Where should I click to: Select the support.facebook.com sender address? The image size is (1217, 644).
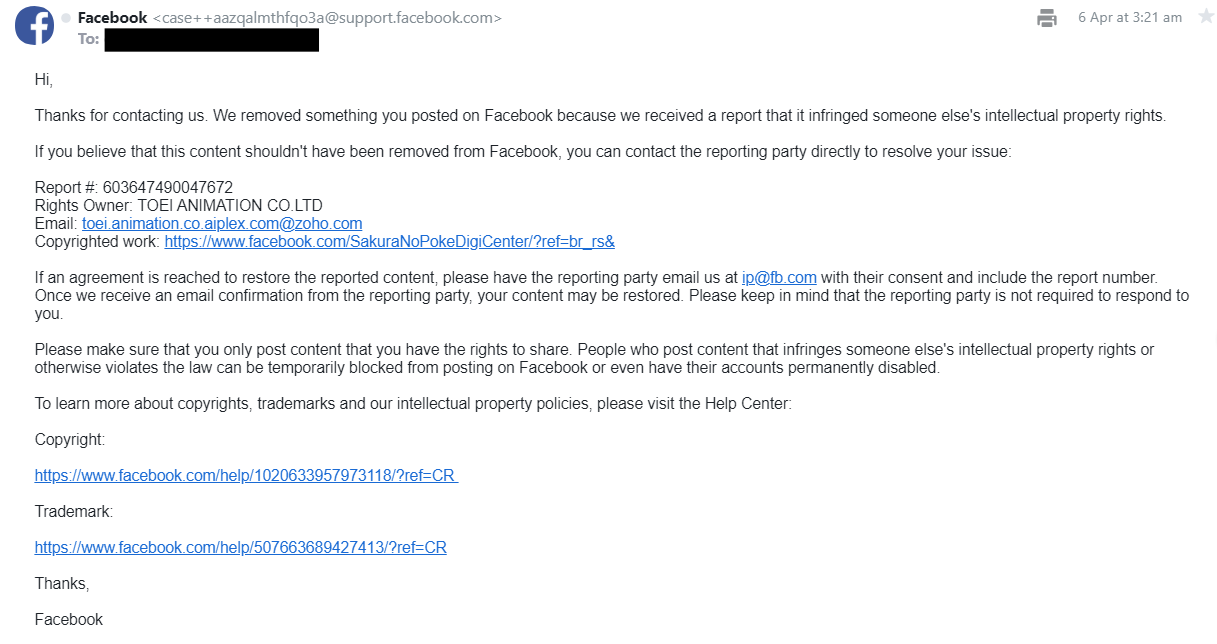(x=327, y=18)
